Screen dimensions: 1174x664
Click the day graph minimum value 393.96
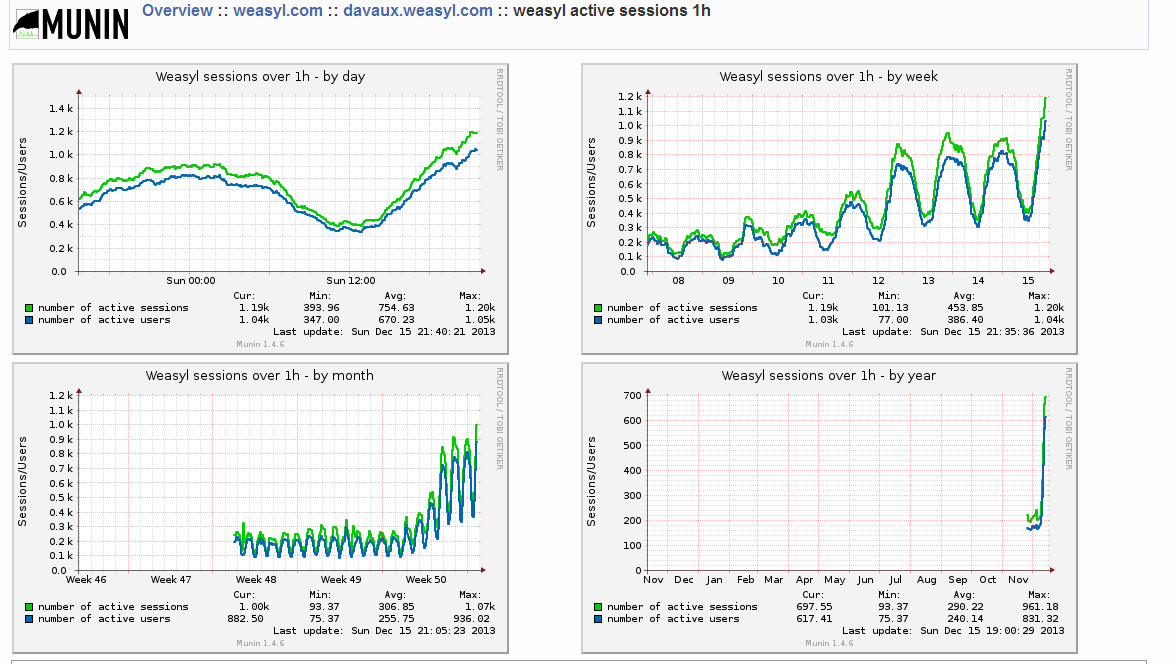pos(321,308)
